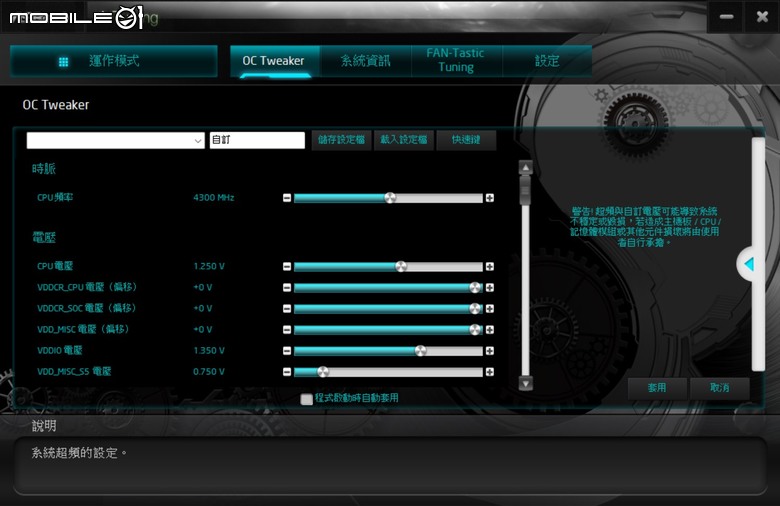Screen dimensions: 780x506
Task: Switch to the OC Tweaker tab
Action: coord(275,61)
